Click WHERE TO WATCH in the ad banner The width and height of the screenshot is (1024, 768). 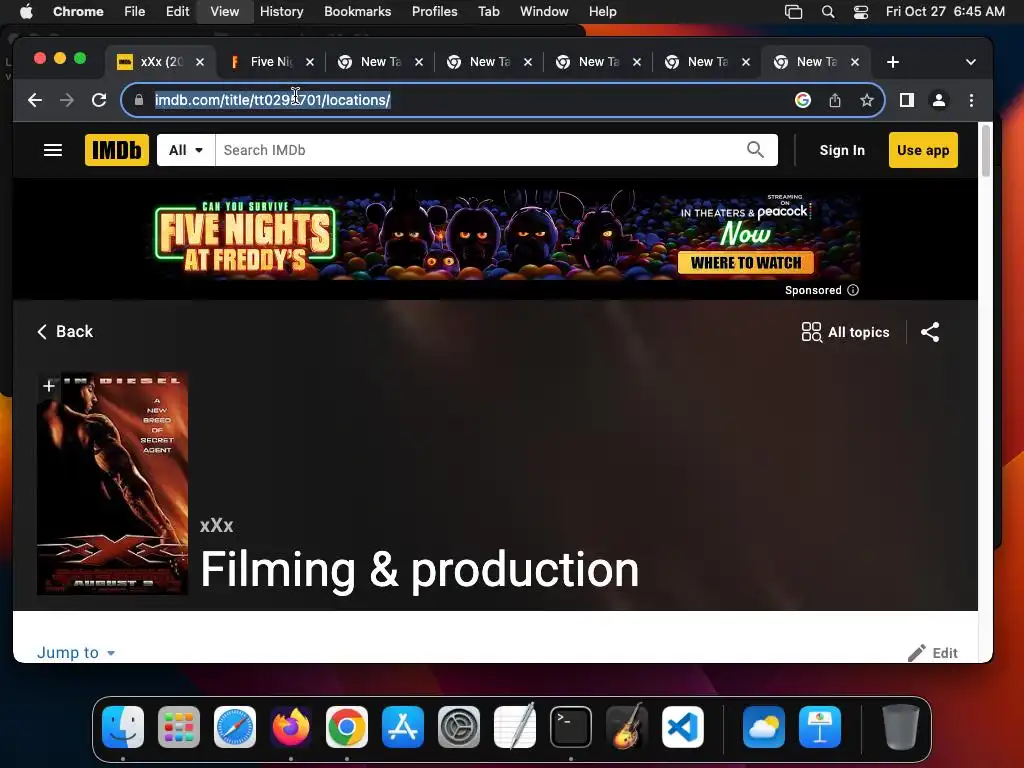pyautogui.click(x=746, y=263)
